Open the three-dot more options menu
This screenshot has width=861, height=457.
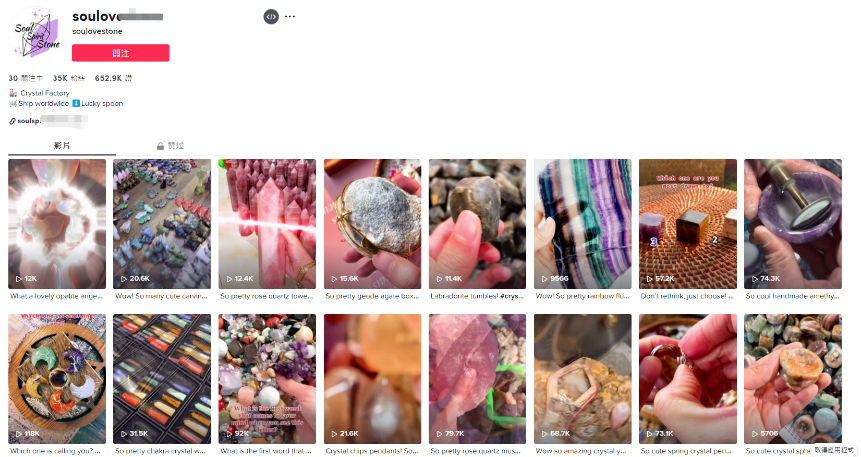(x=290, y=16)
